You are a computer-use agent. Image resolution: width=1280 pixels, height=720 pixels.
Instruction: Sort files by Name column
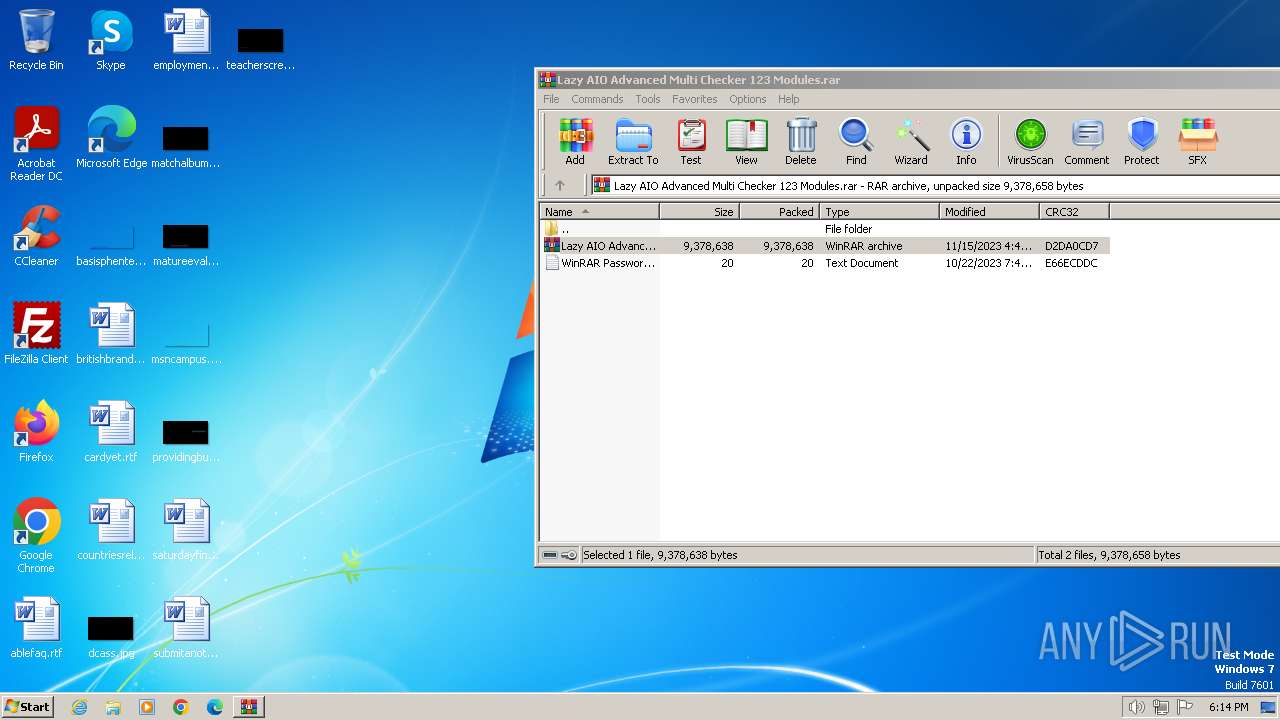[x=599, y=211]
